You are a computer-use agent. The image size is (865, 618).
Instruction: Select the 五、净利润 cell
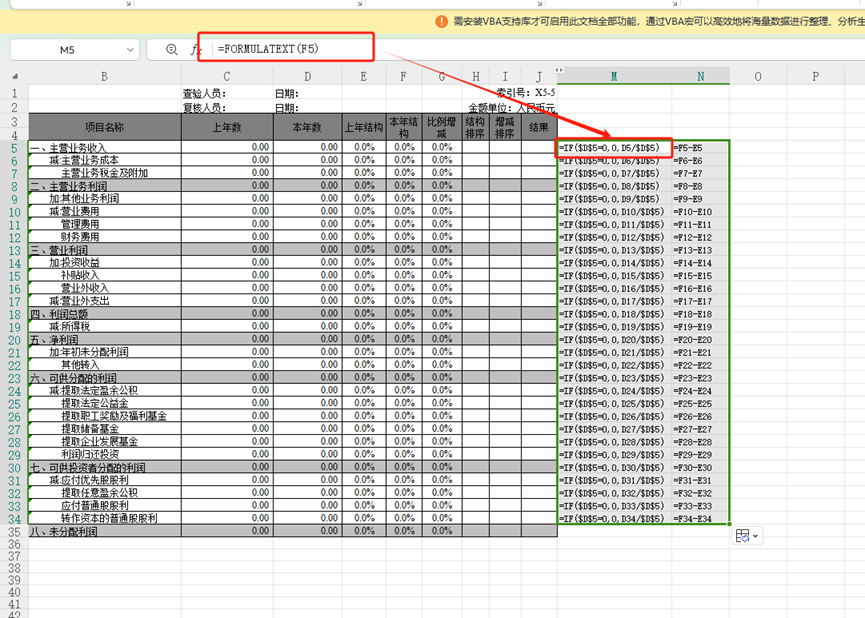coord(104,339)
